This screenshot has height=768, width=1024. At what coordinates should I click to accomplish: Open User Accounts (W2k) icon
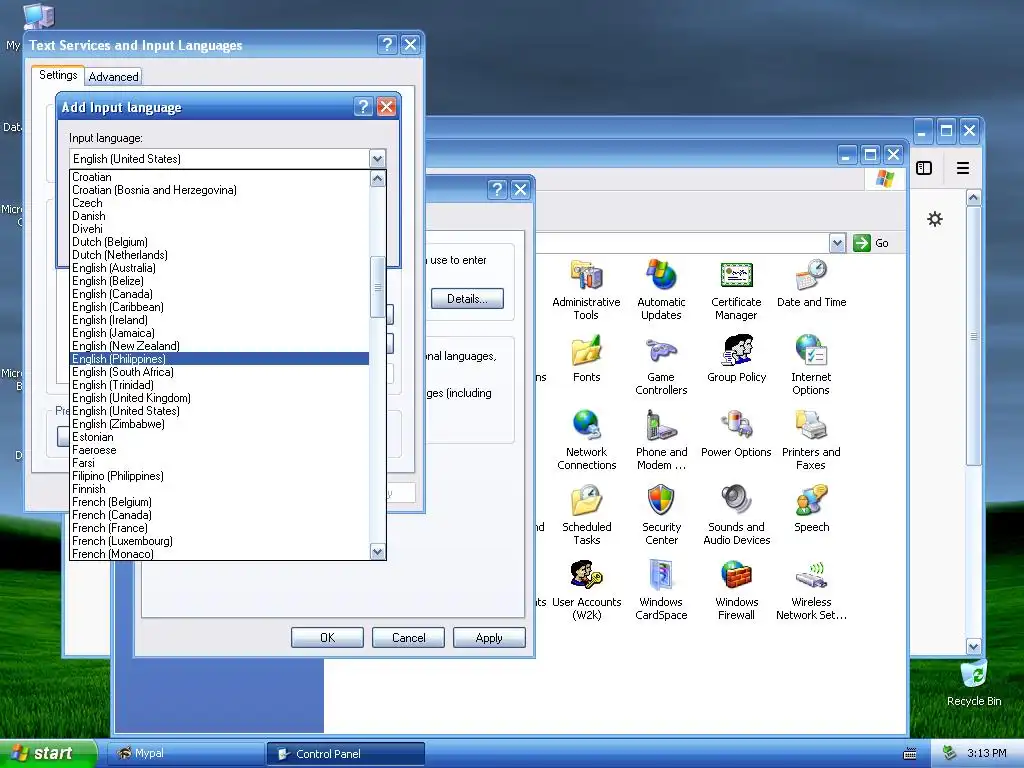tap(586, 591)
